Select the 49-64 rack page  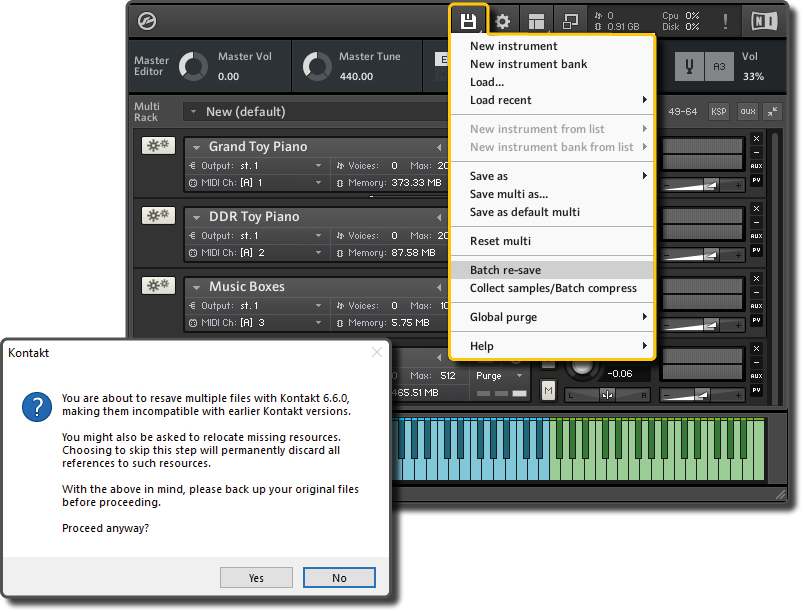click(x=683, y=111)
